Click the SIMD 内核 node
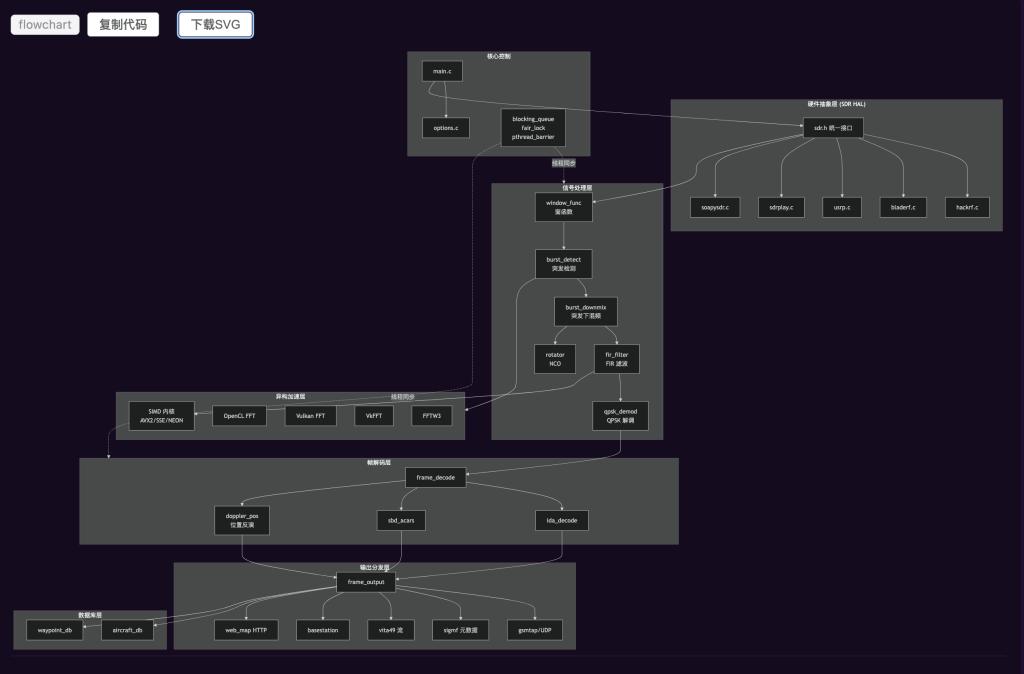This screenshot has width=1024, height=674. coord(161,416)
